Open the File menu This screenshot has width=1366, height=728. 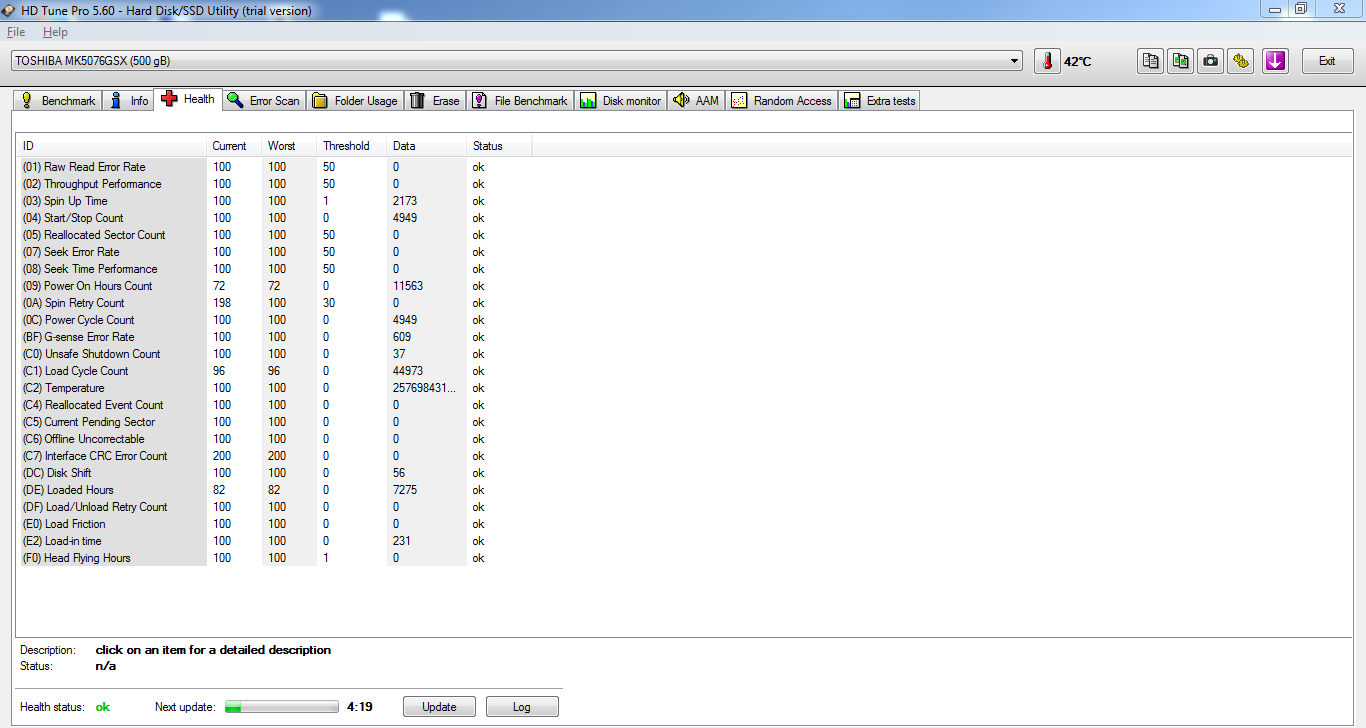[x=16, y=32]
